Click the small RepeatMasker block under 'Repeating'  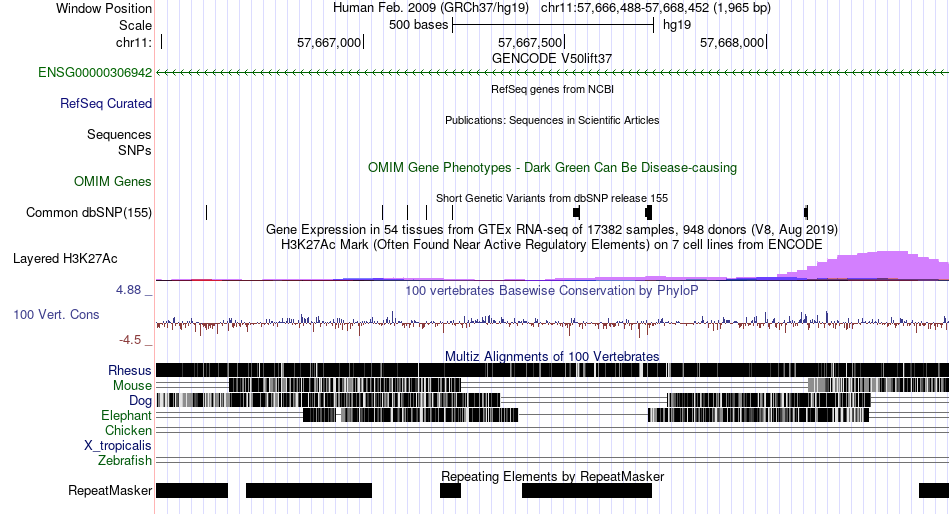(450, 490)
